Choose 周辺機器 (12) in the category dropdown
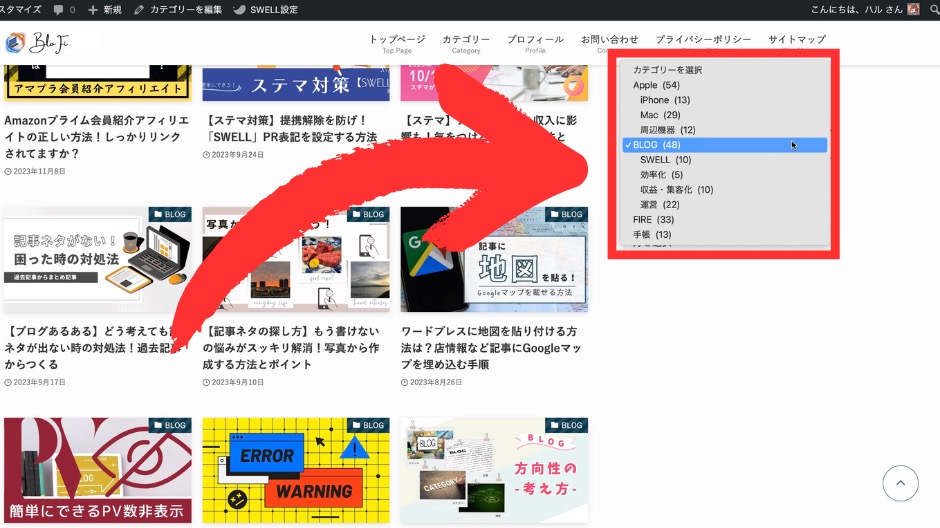This screenshot has width=940, height=528. [x=725, y=130]
